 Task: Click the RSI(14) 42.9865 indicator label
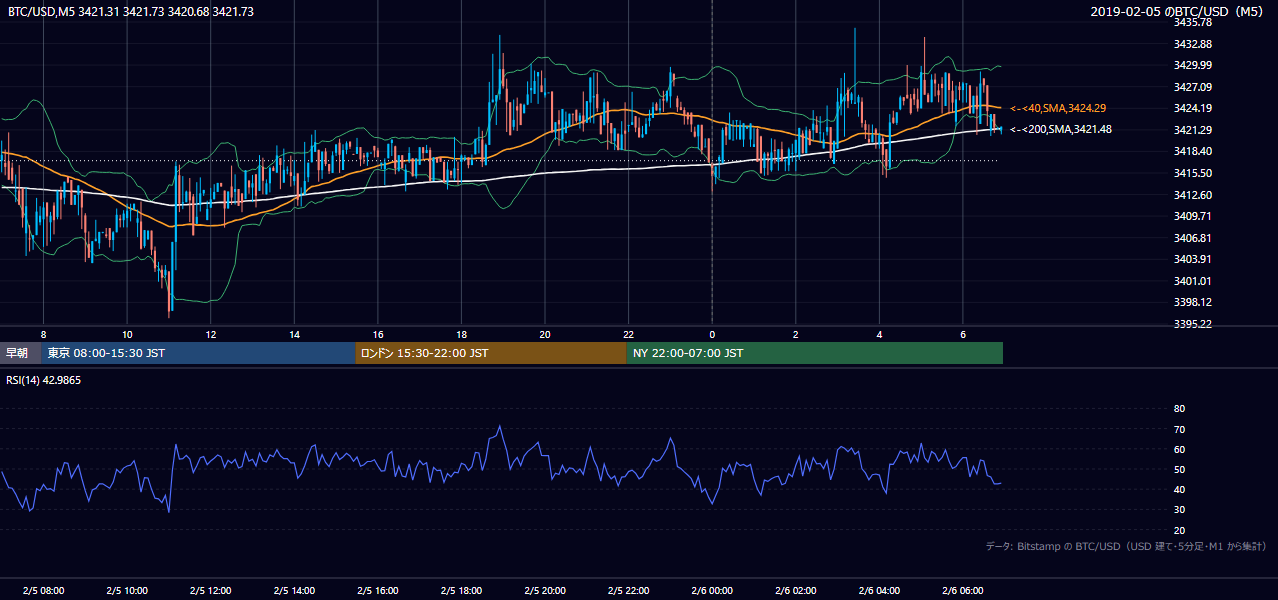click(43, 380)
